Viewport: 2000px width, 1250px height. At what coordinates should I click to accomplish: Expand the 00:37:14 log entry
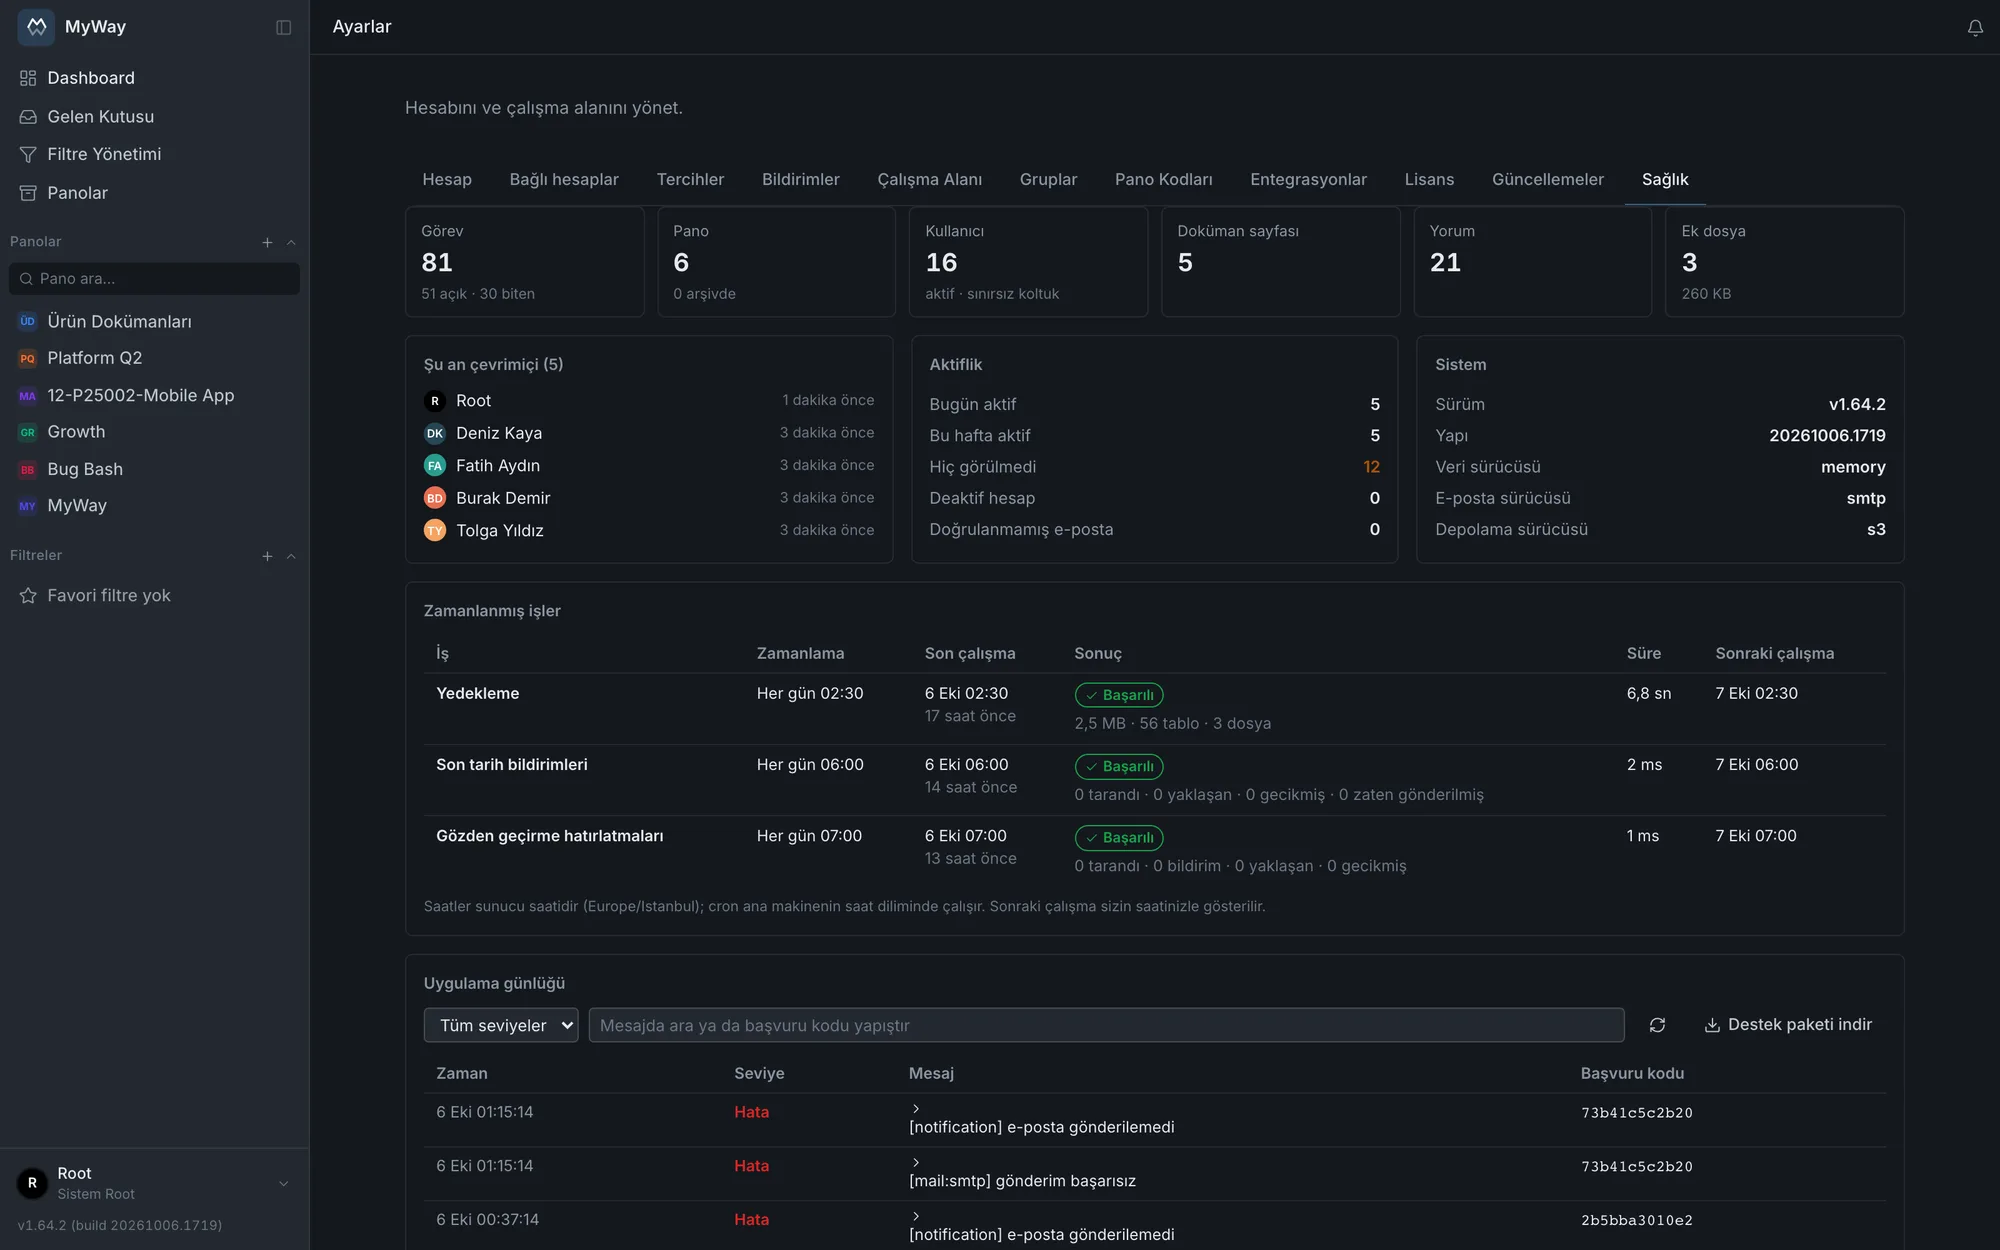(916, 1216)
